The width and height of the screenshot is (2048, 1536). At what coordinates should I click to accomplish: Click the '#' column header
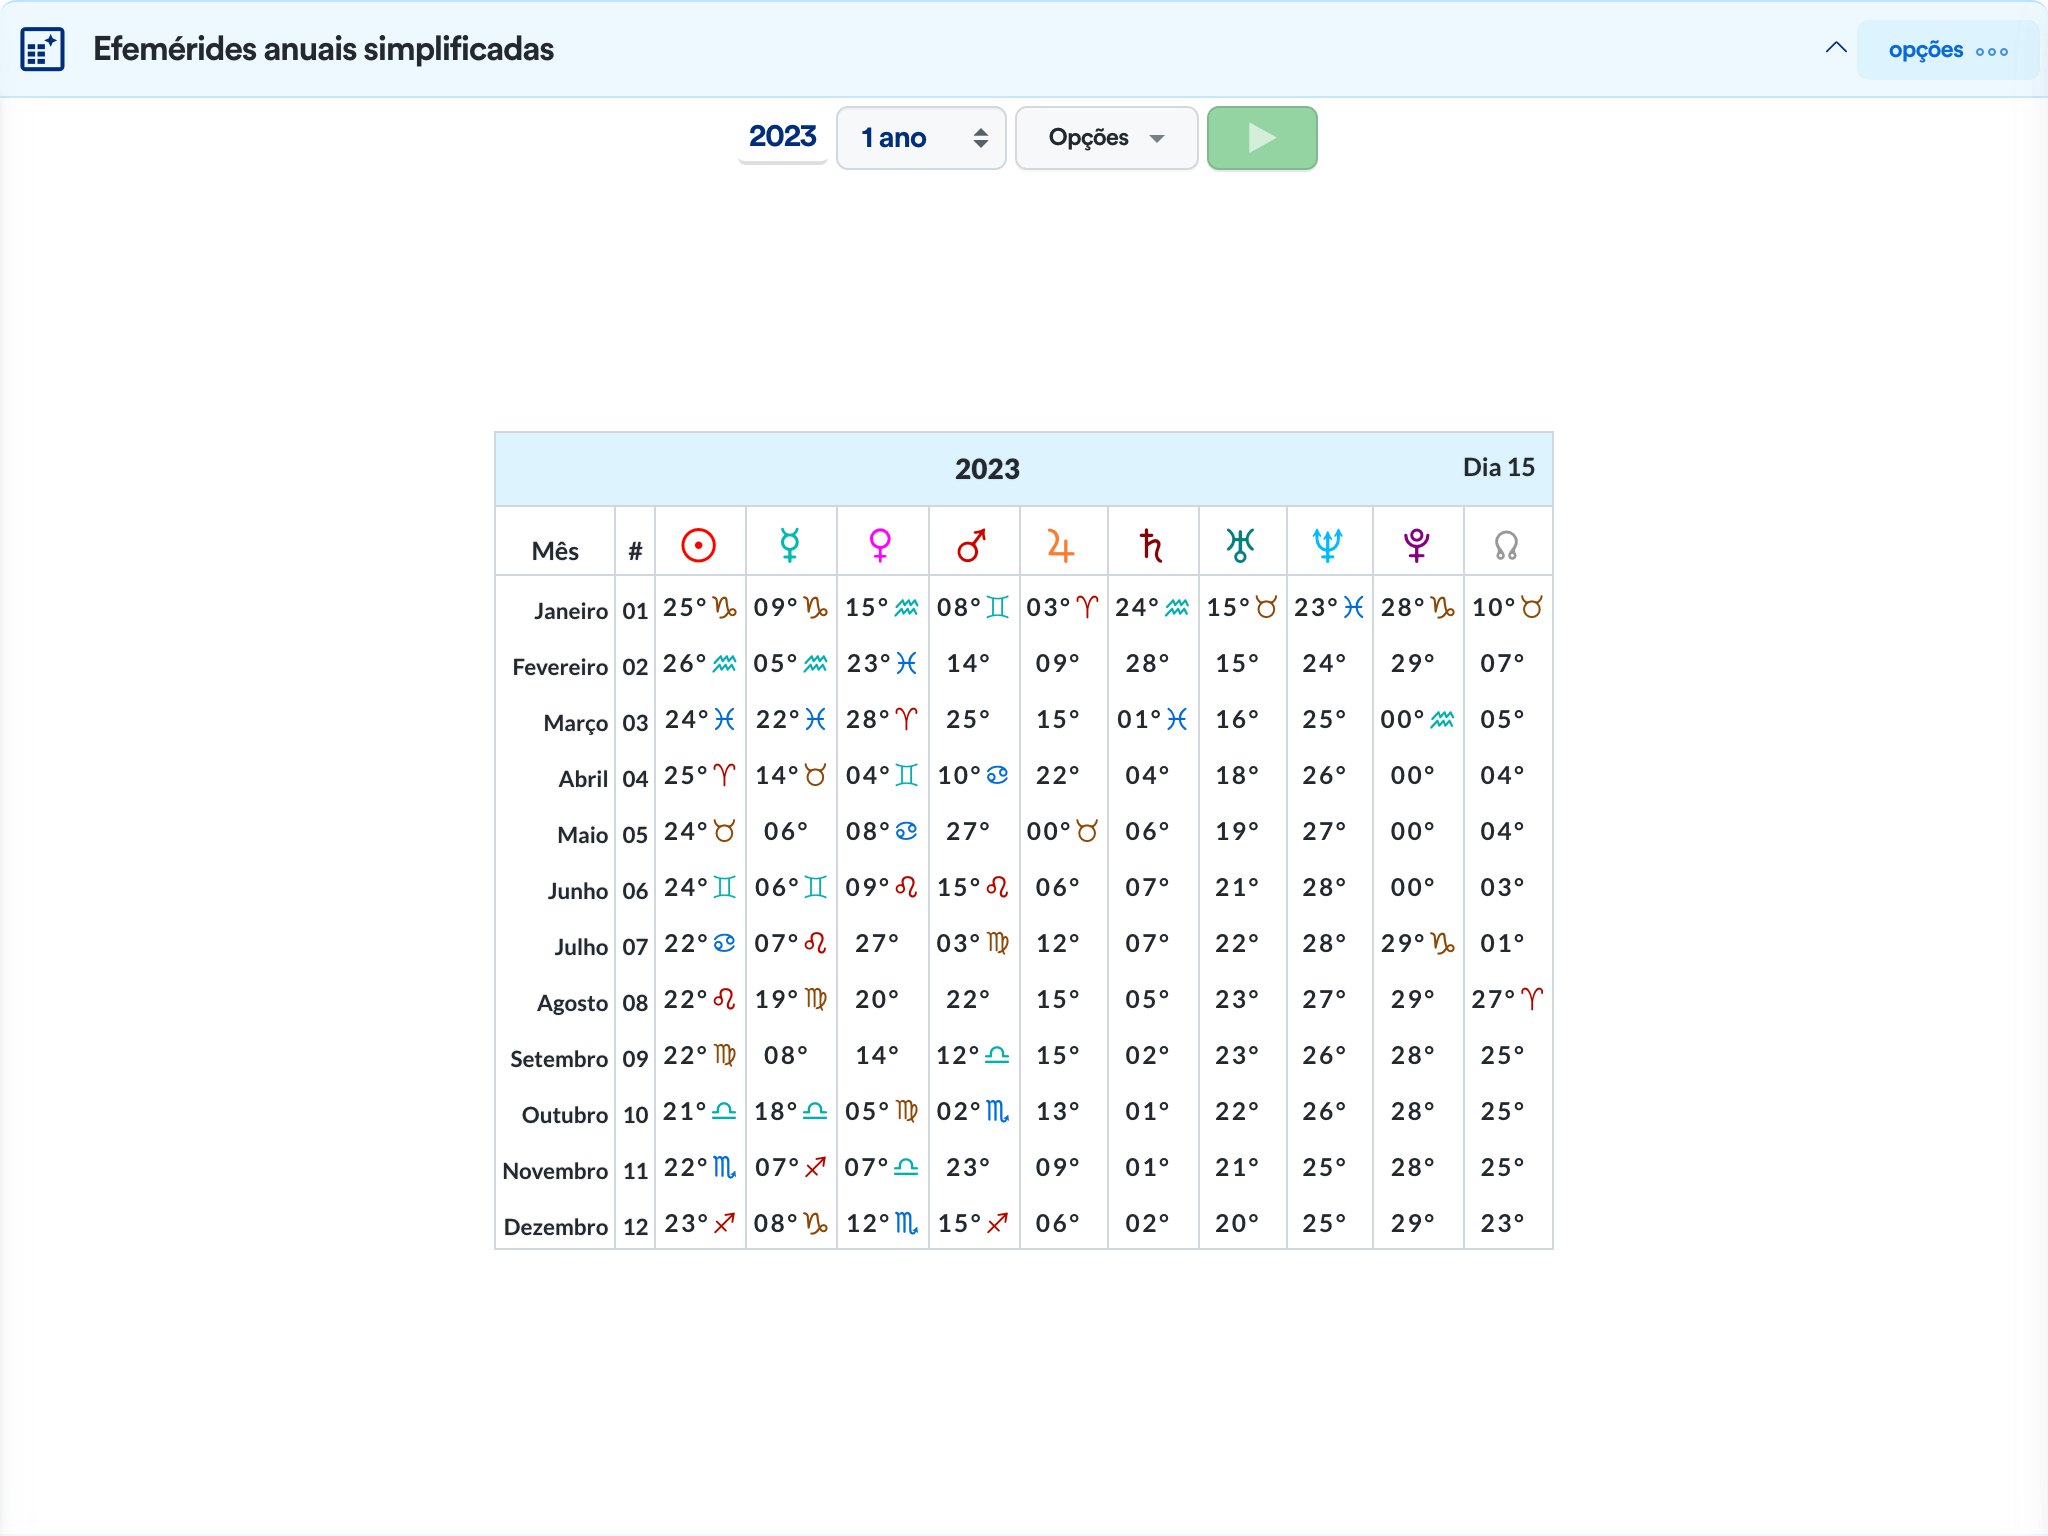(635, 551)
